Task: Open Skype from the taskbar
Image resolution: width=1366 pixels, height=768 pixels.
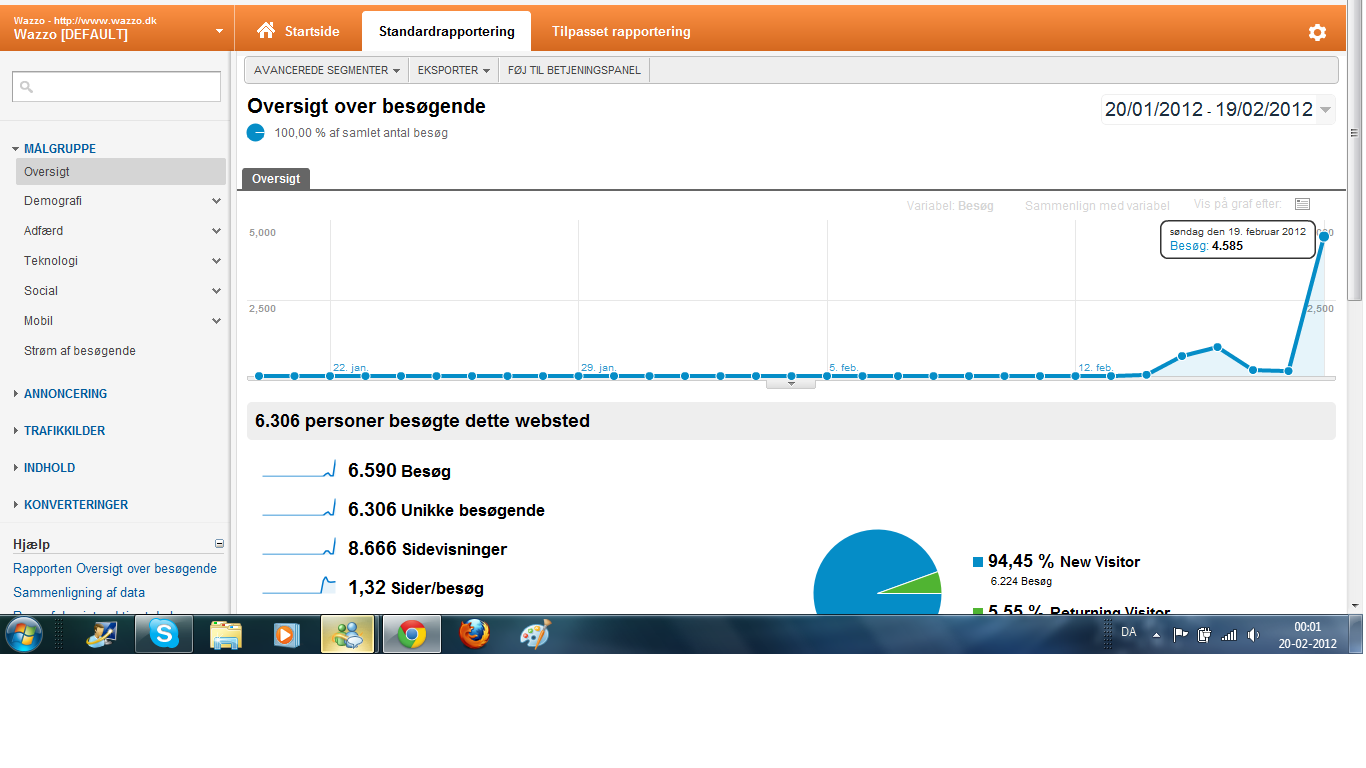Action: (x=164, y=634)
